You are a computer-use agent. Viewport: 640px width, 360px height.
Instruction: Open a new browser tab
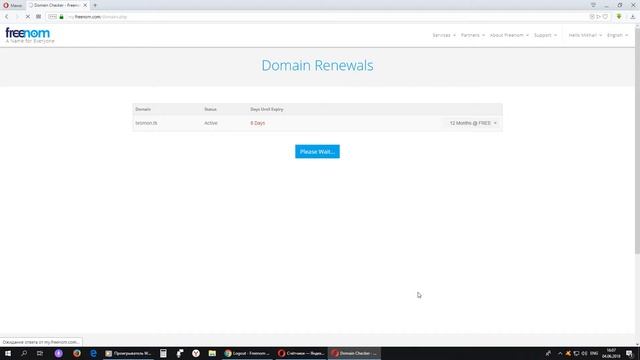tap(95, 5)
